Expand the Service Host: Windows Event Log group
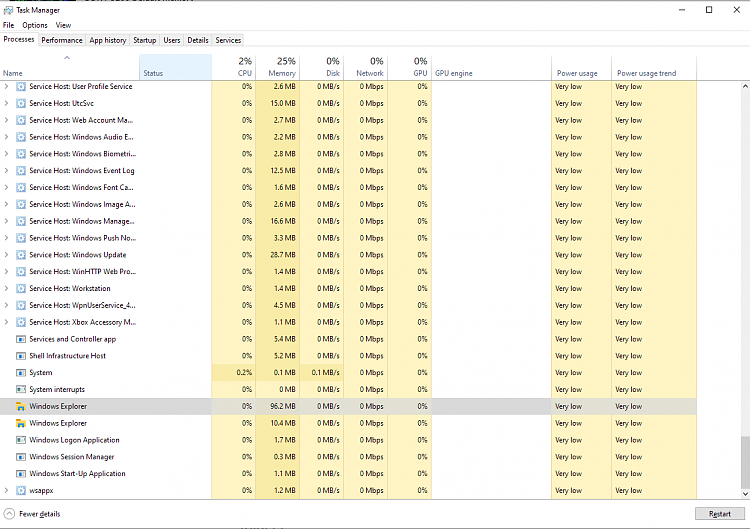This screenshot has width=750, height=529. 6,171
